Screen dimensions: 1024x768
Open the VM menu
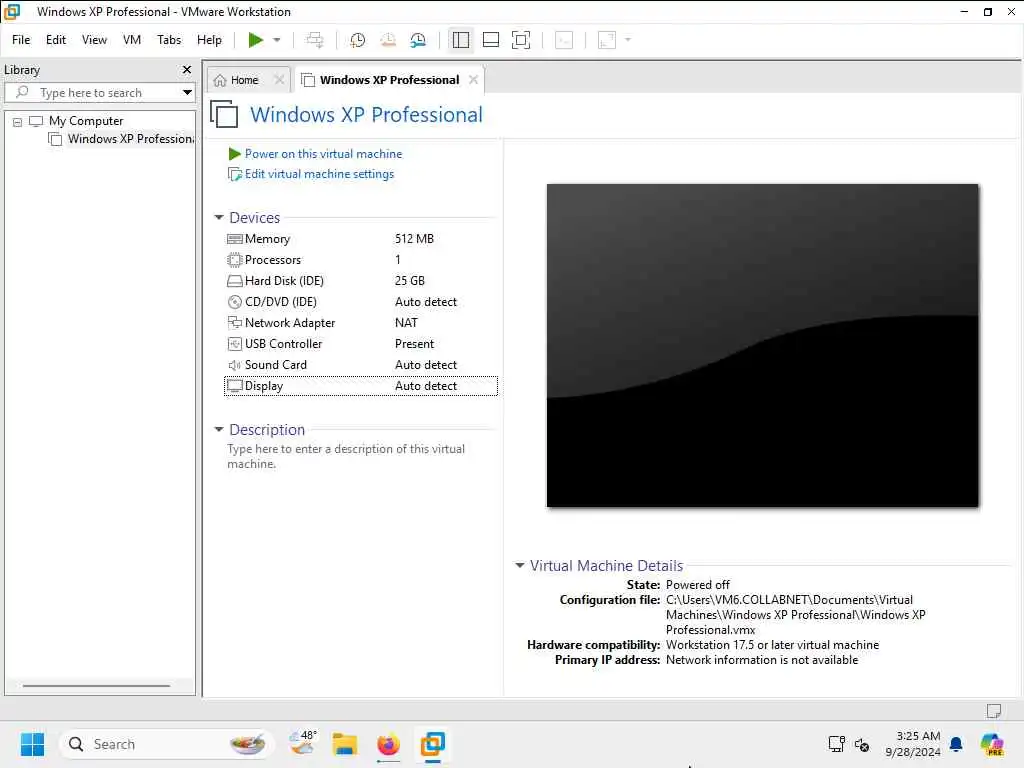132,40
